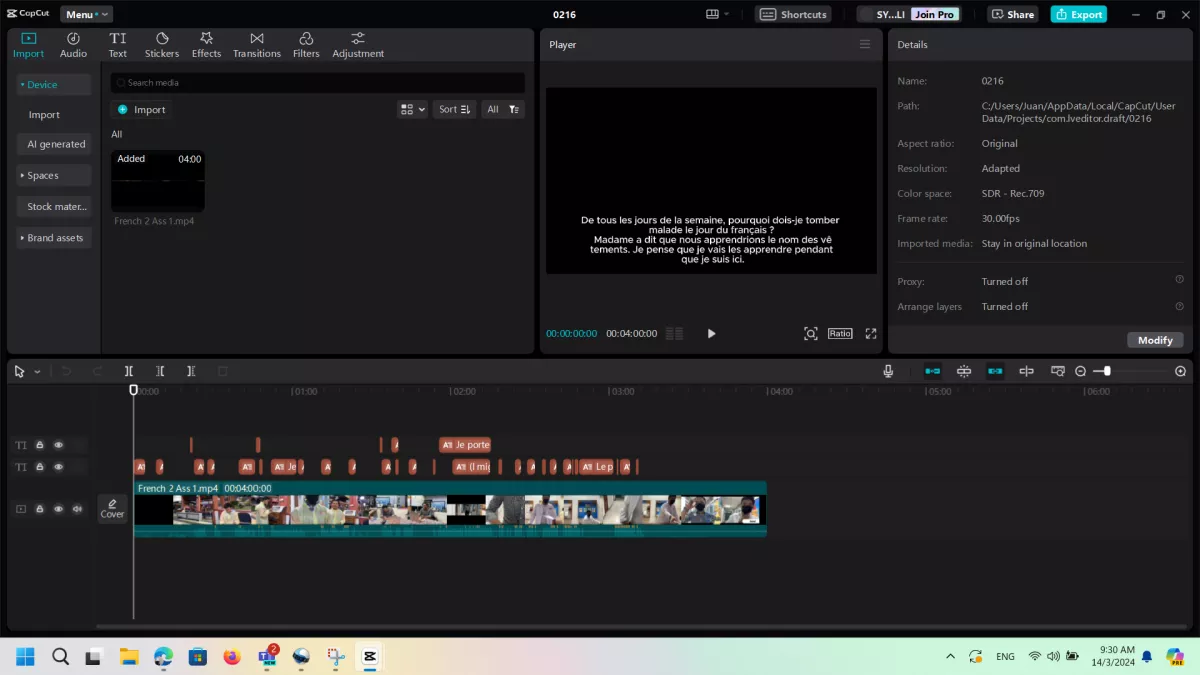The image size is (1200, 675).
Task: Switch to the Transitions panel
Action: click(256, 43)
